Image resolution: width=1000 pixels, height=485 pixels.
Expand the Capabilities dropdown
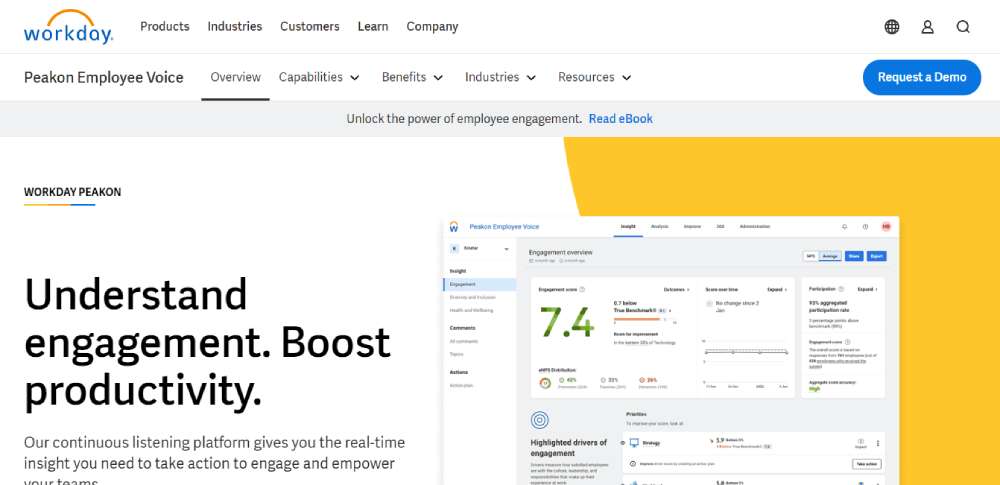click(319, 77)
